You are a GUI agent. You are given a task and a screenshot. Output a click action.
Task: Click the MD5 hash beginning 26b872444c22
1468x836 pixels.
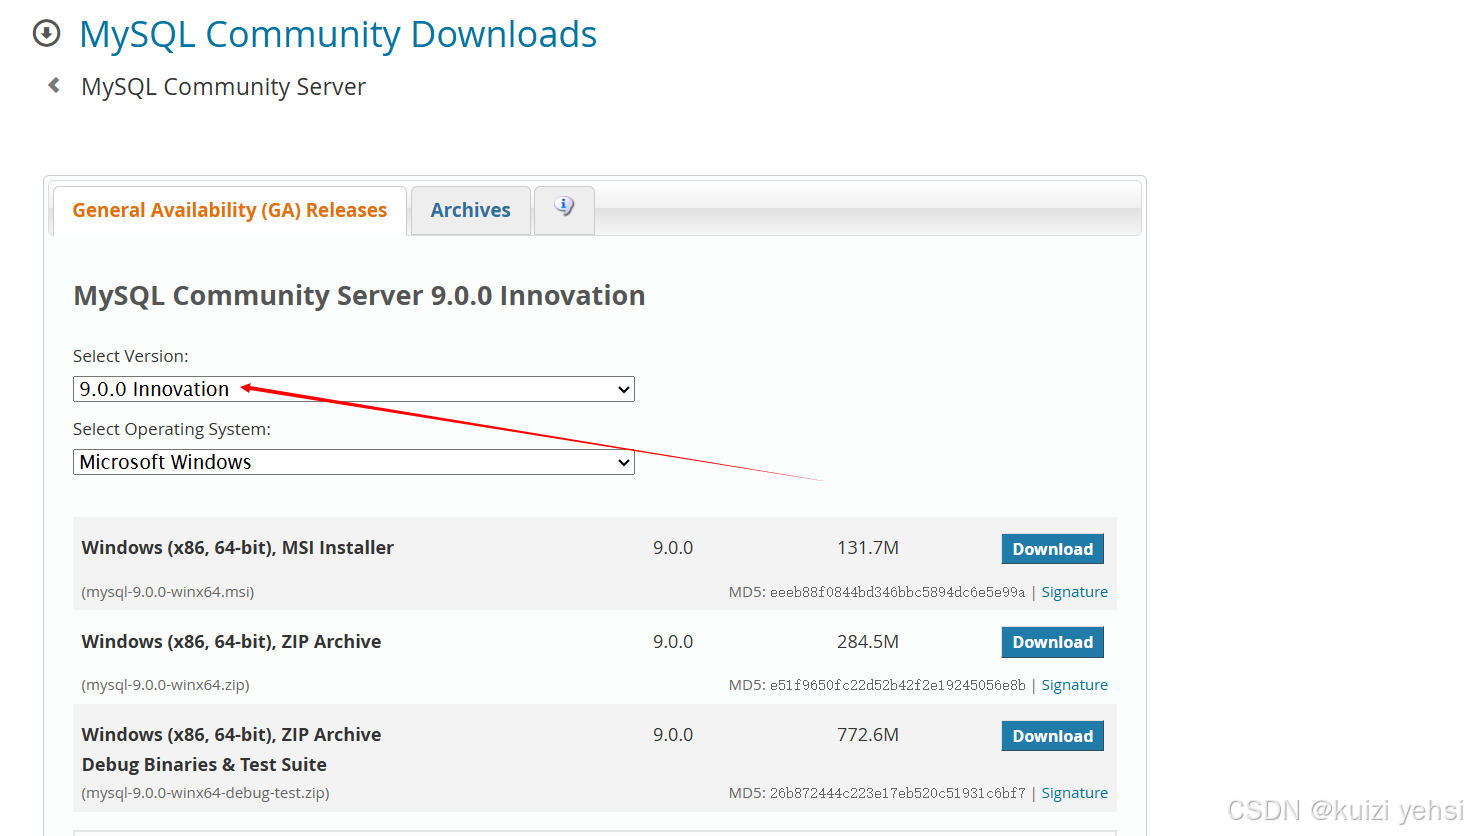click(897, 793)
